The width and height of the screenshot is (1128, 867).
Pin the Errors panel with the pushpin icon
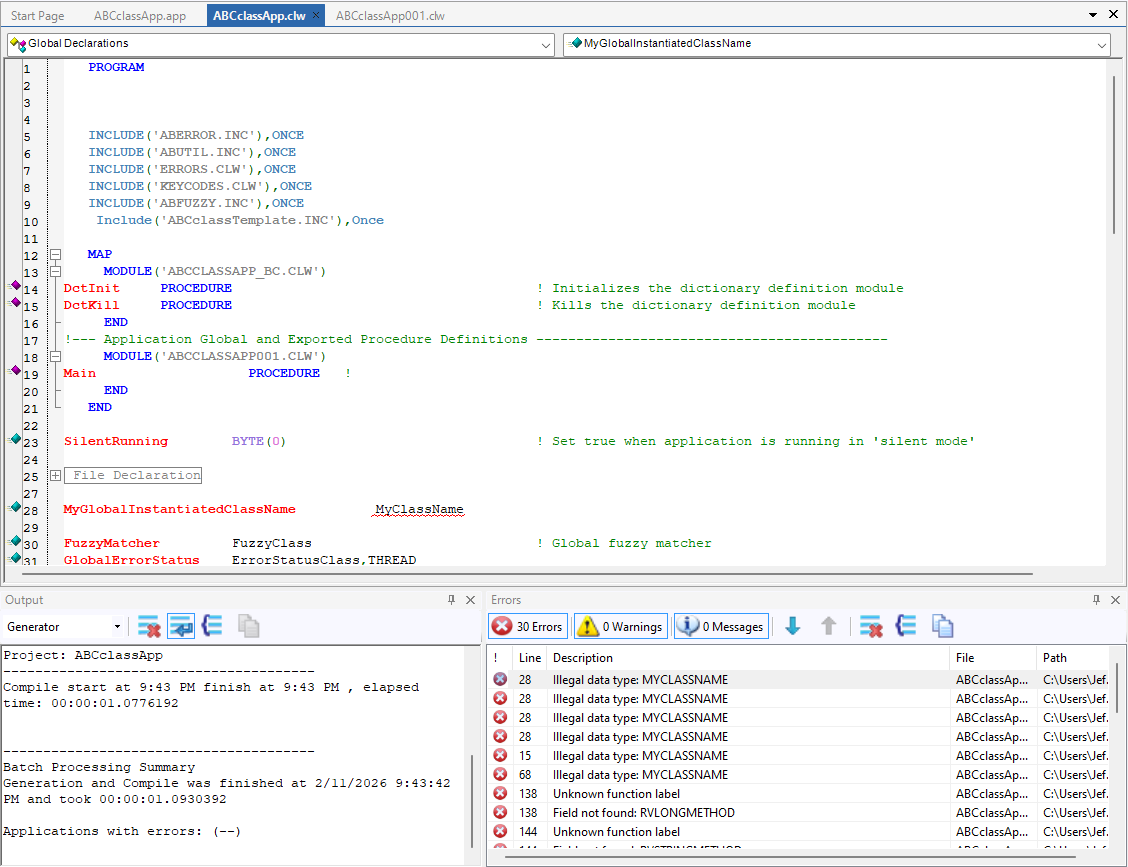pos(1096,600)
